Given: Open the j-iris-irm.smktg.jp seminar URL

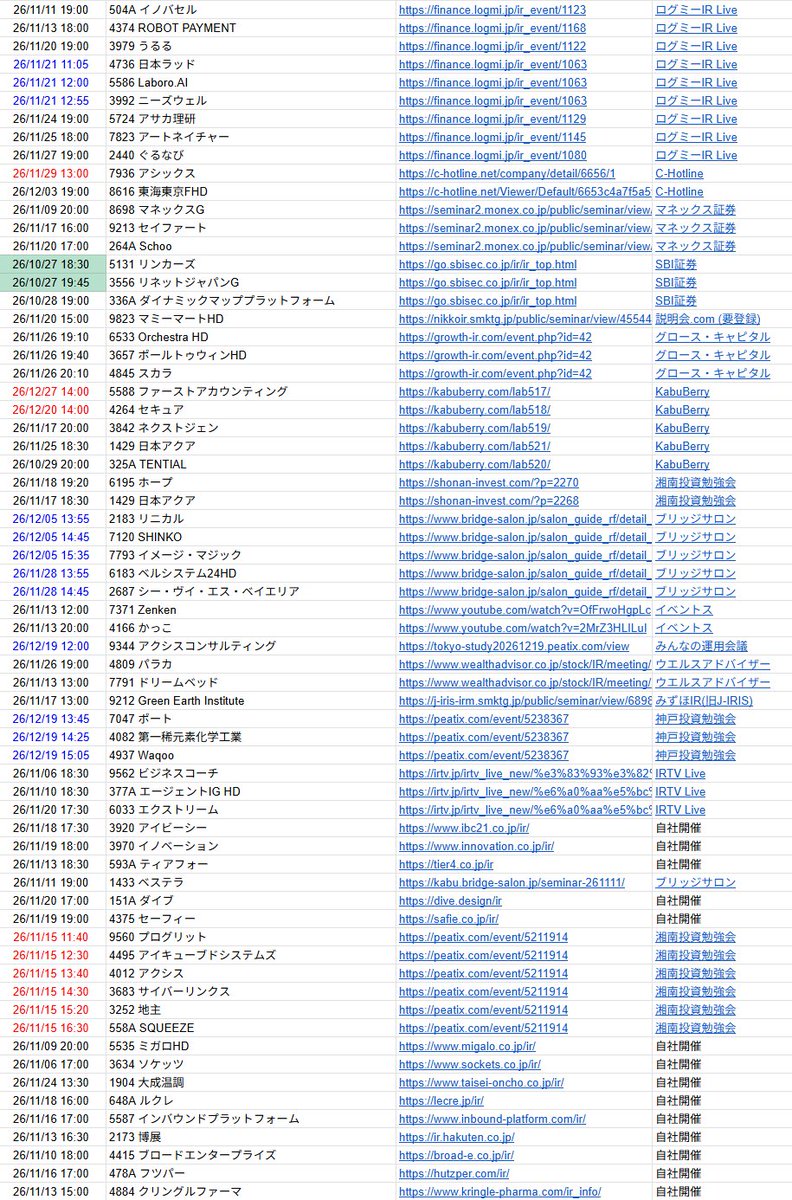Looking at the screenshot, I should [525, 701].
